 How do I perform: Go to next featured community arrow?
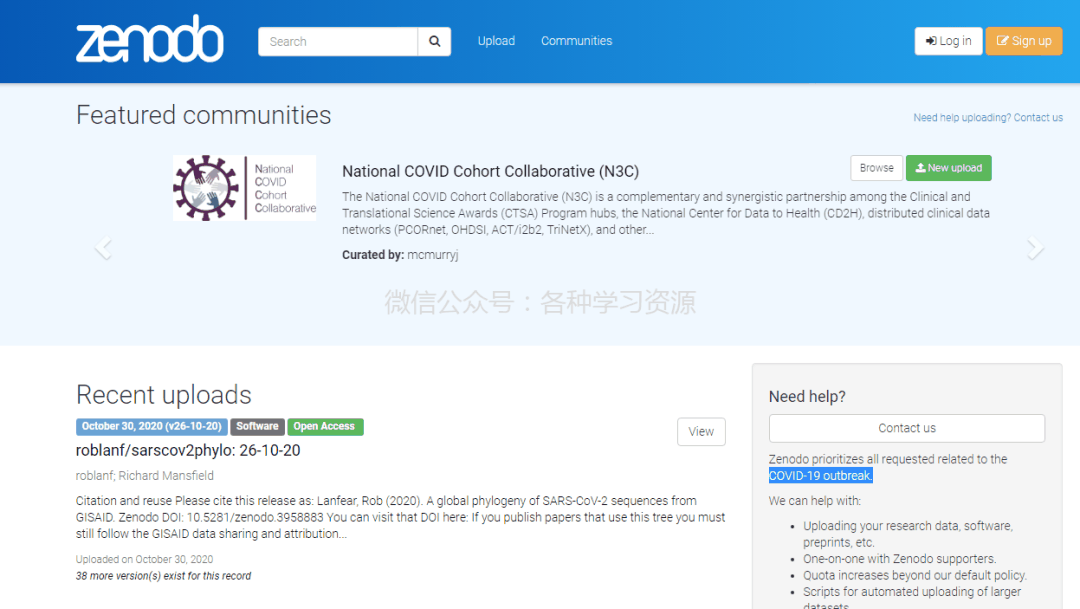click(x=1035, y=249)
